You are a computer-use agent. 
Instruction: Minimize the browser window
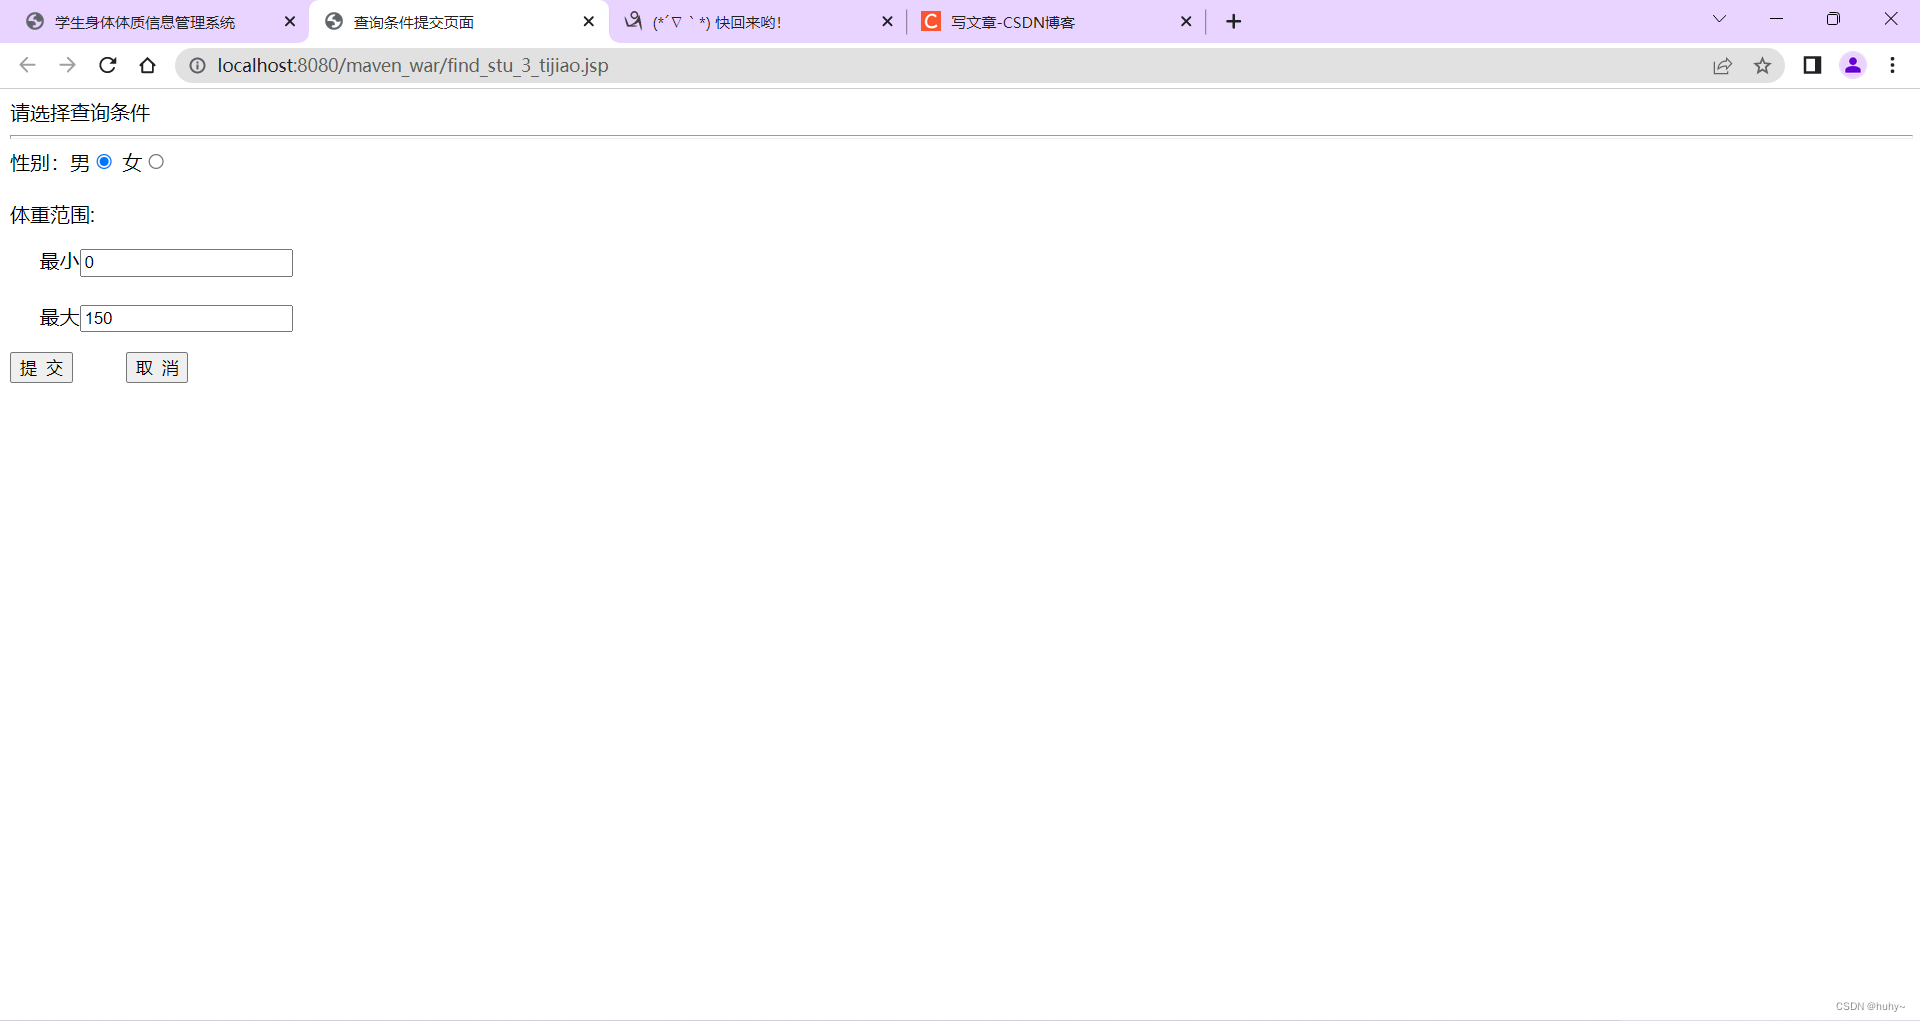click(x=1776, y=19)
